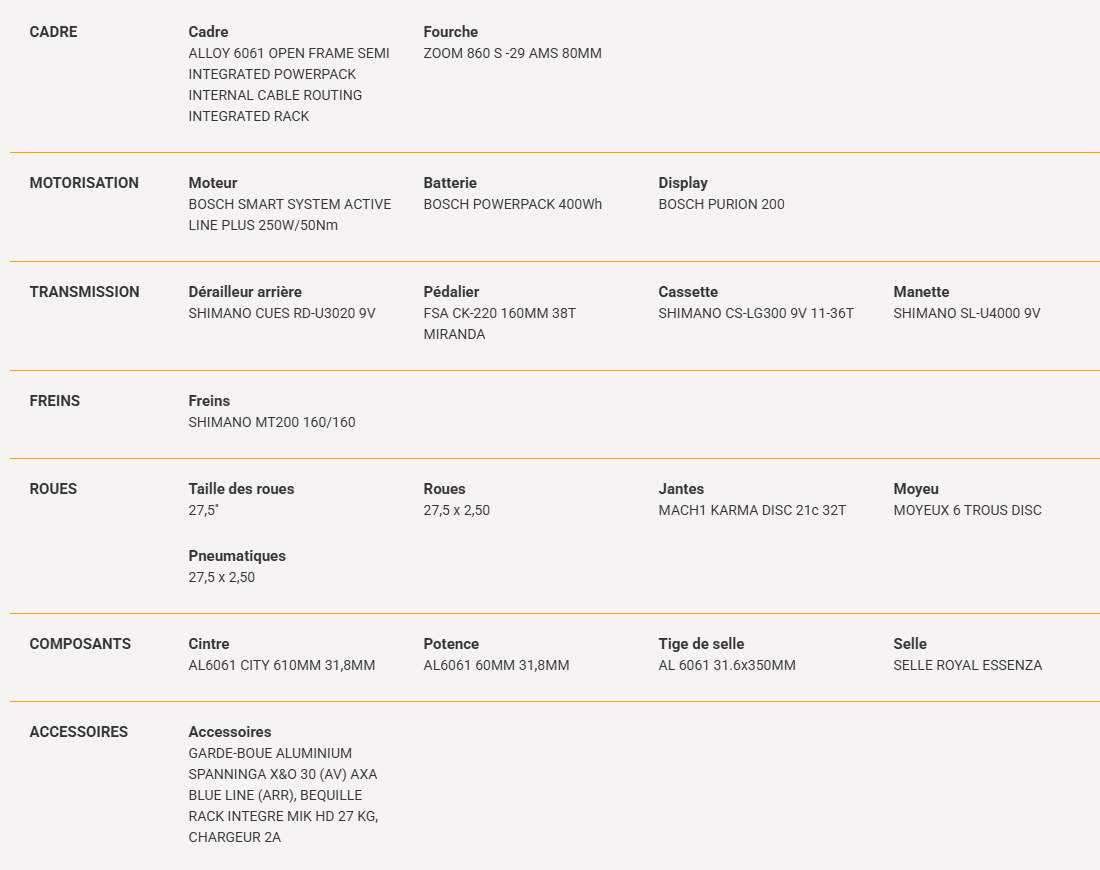Select the Jantes MACH1 KARMA DISC value
Screen dimensions: 1100x870
752,511
